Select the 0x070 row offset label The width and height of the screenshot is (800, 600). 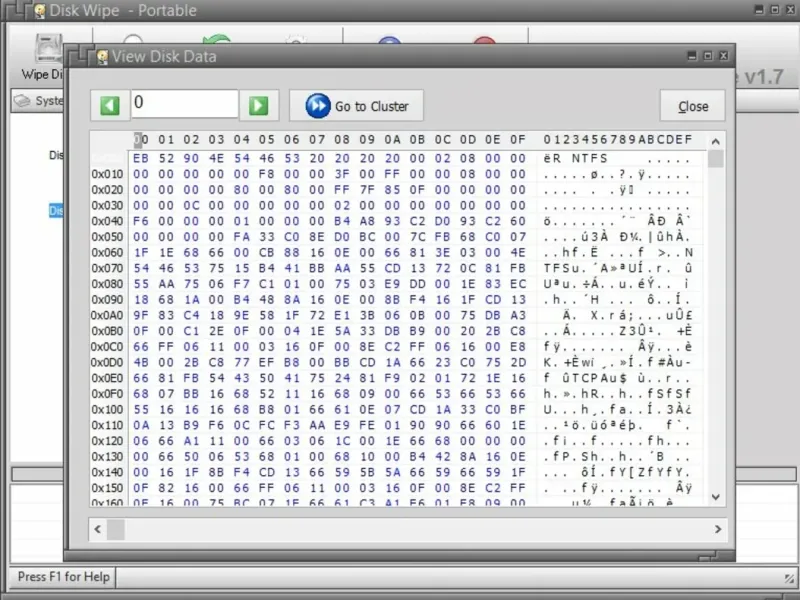[x=107, y=268]
